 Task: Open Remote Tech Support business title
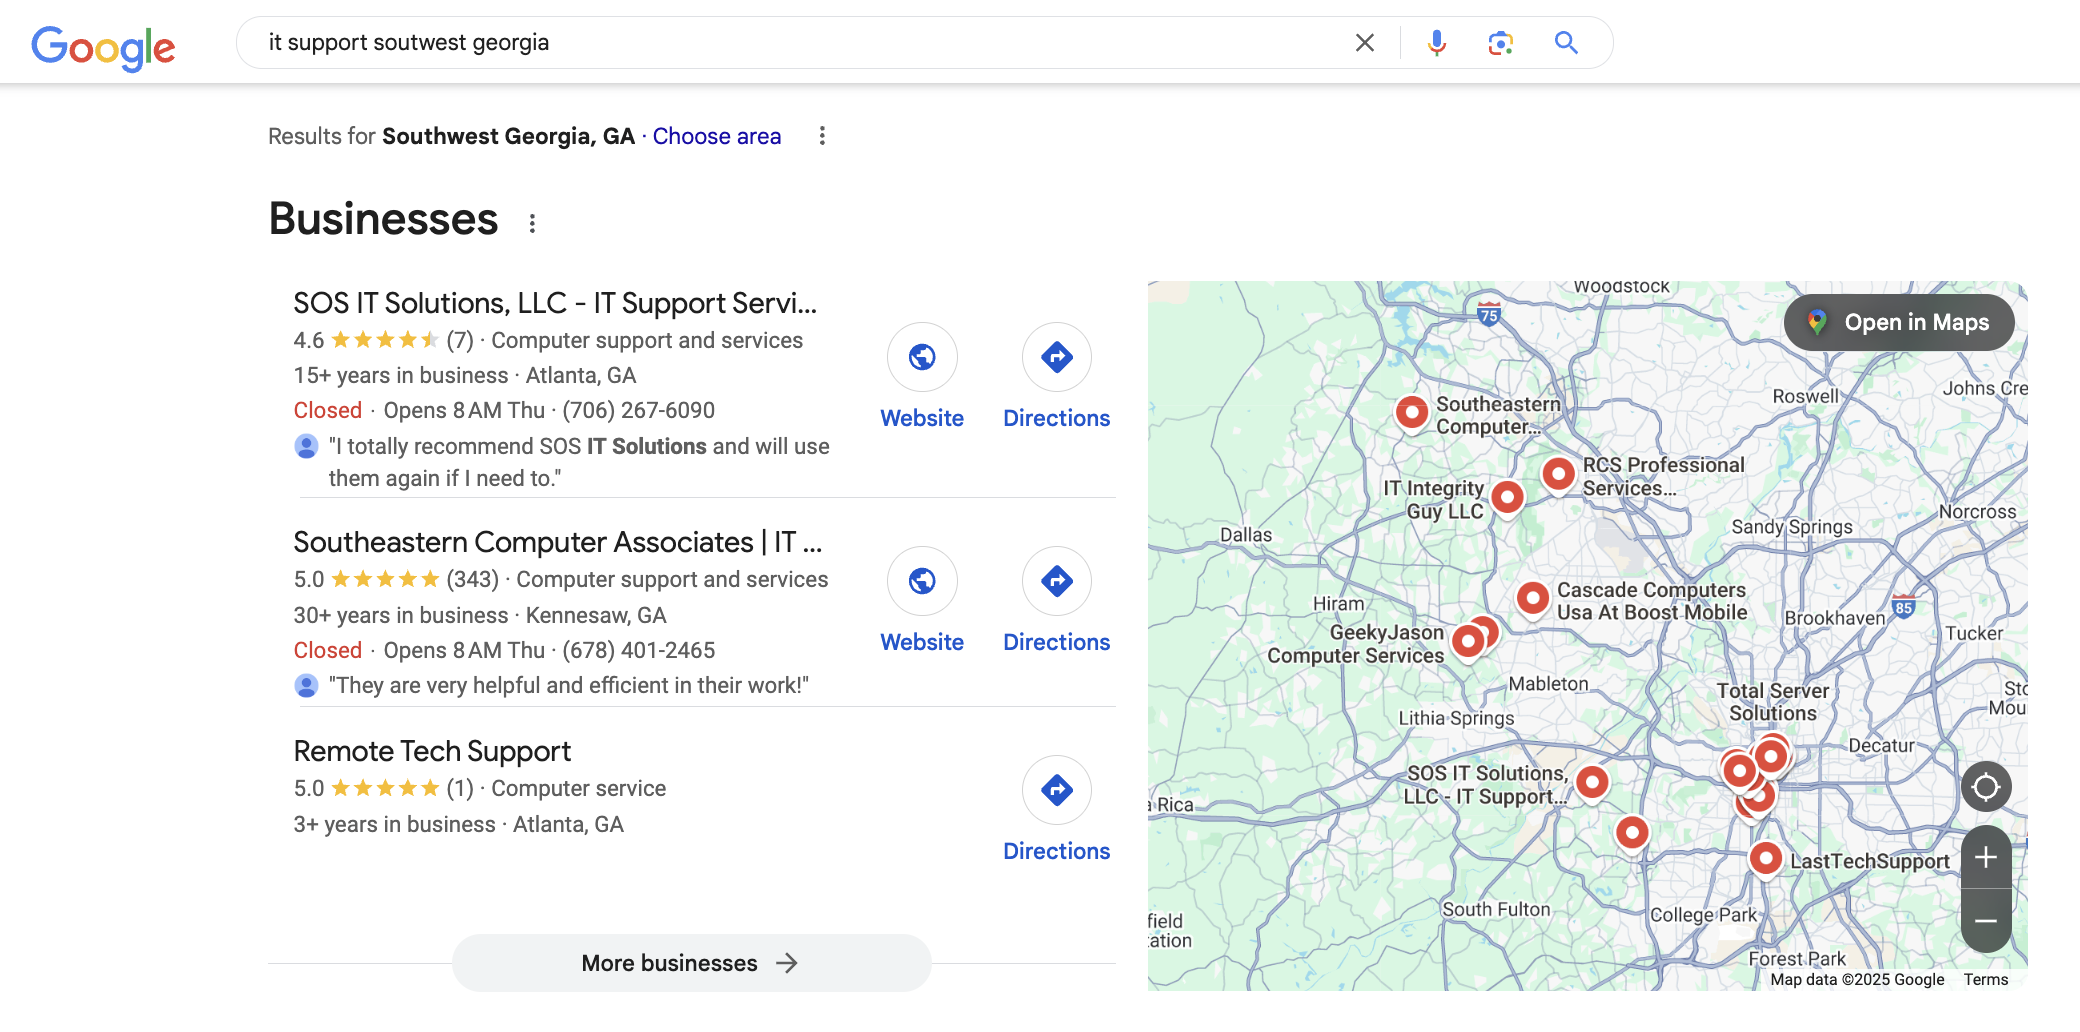click(432, 751)
